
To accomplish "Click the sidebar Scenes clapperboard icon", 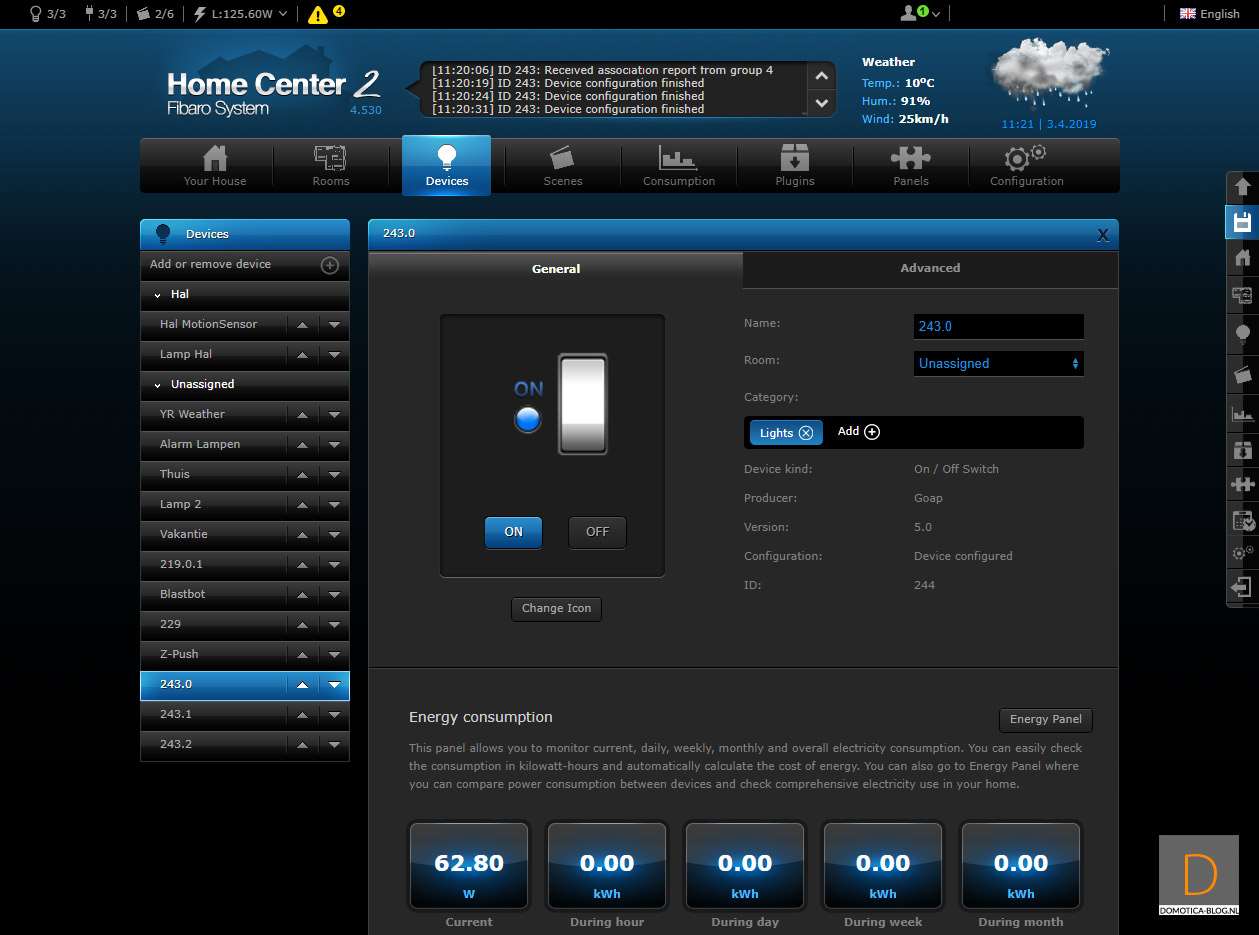I will [1242, 375].
